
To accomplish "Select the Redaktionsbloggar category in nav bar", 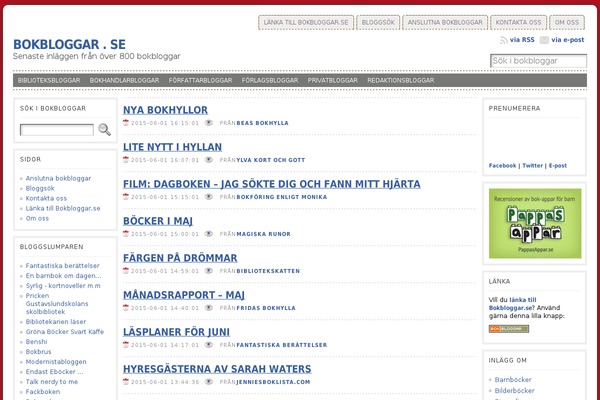I will point(400,80).
